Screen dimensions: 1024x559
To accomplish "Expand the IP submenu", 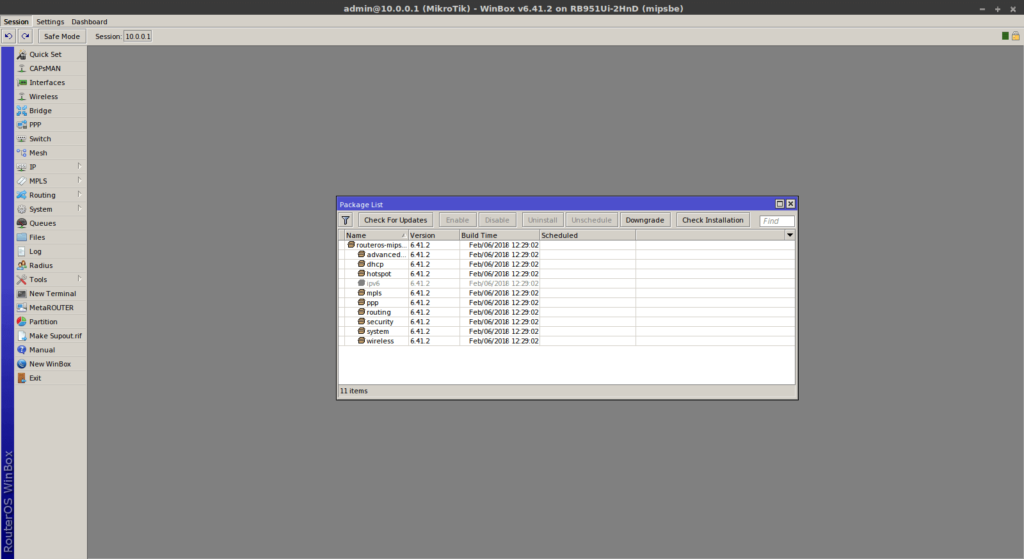I will [33, 167].
